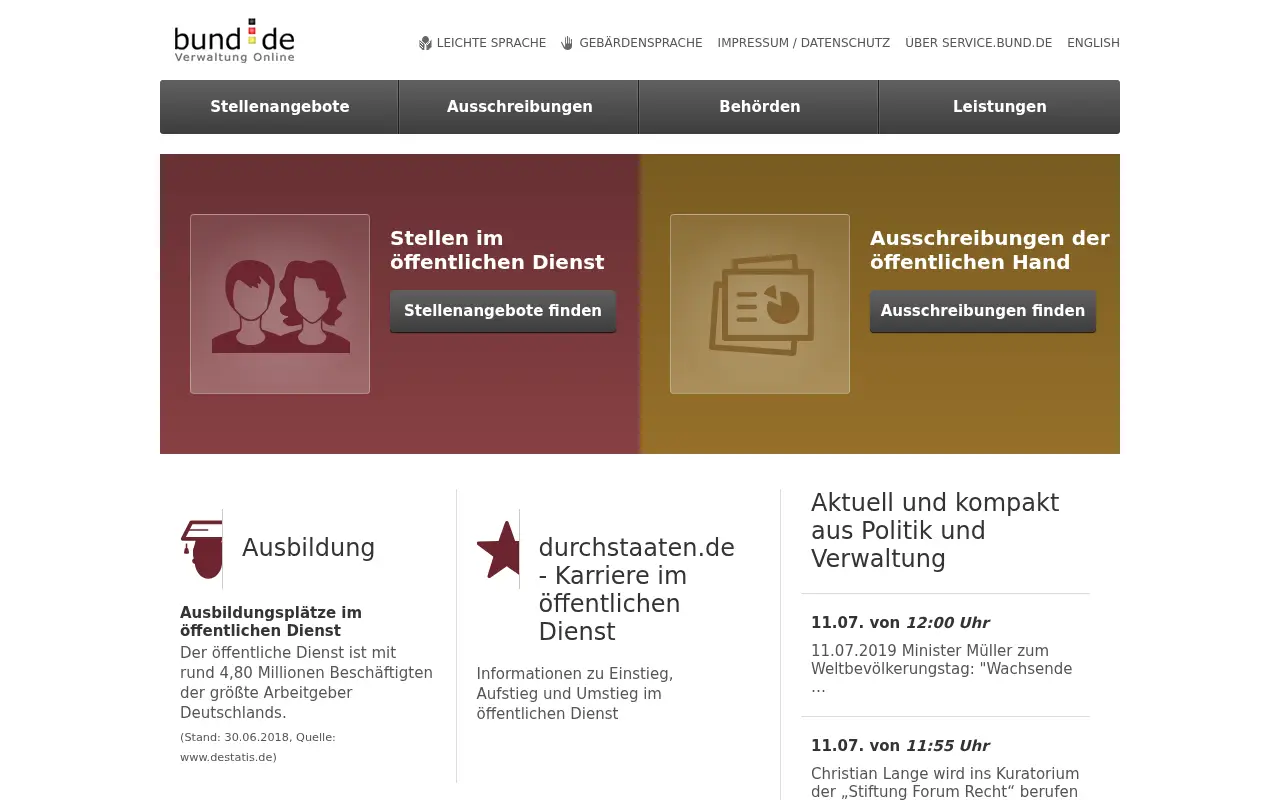Click the Leichte Sprache leaf icon
1280x800 pixels.
pos(425,43)
